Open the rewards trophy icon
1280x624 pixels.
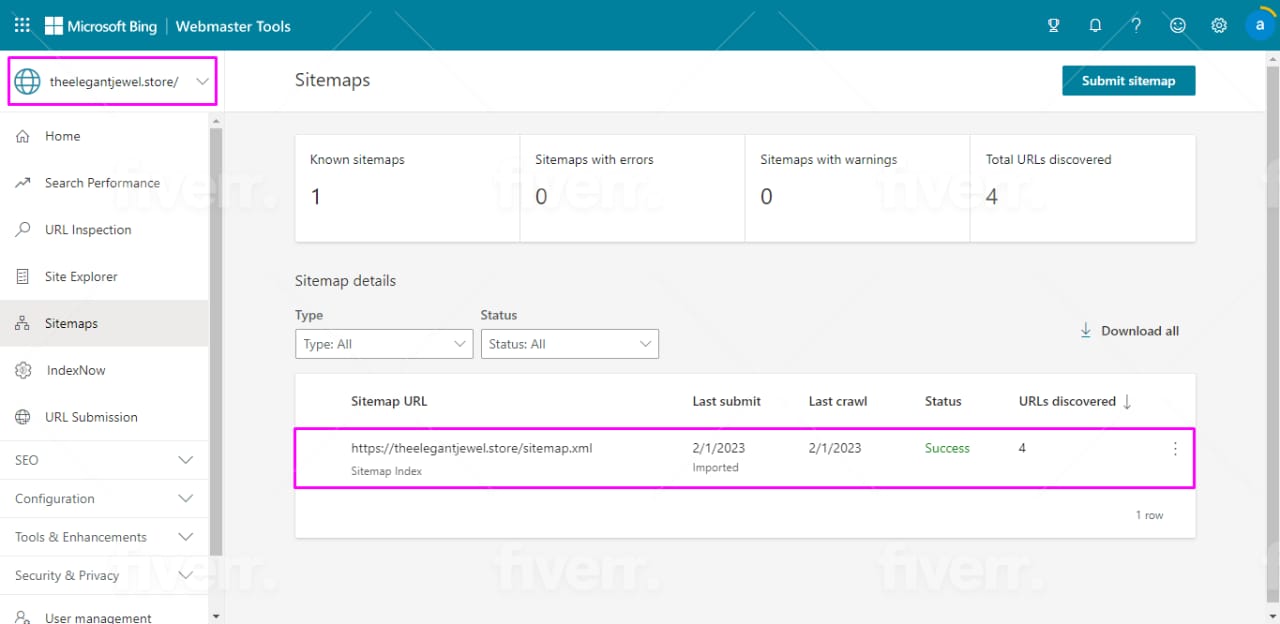pos(1053,26)
